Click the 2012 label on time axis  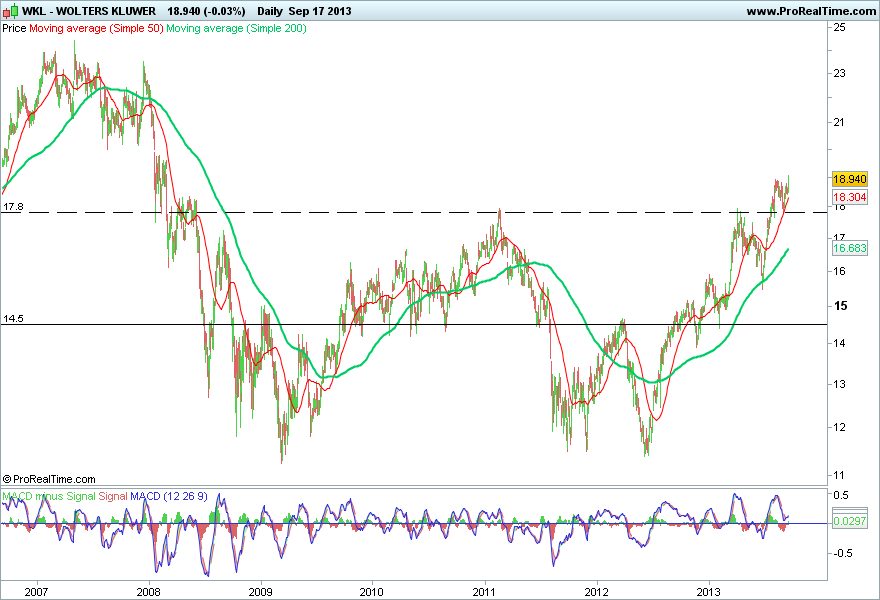click(596, 592)
